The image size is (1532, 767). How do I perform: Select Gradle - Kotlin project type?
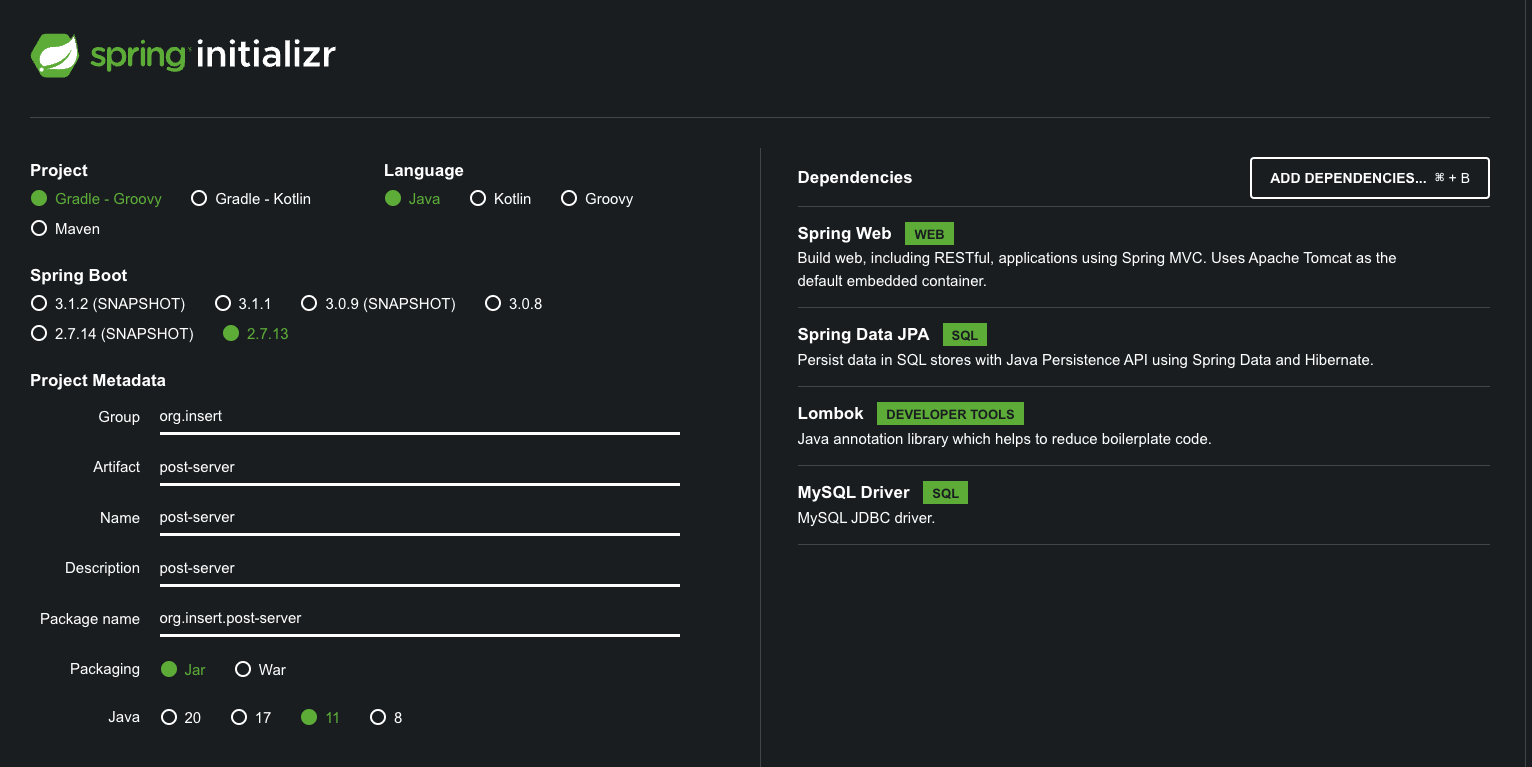(251, 199)
